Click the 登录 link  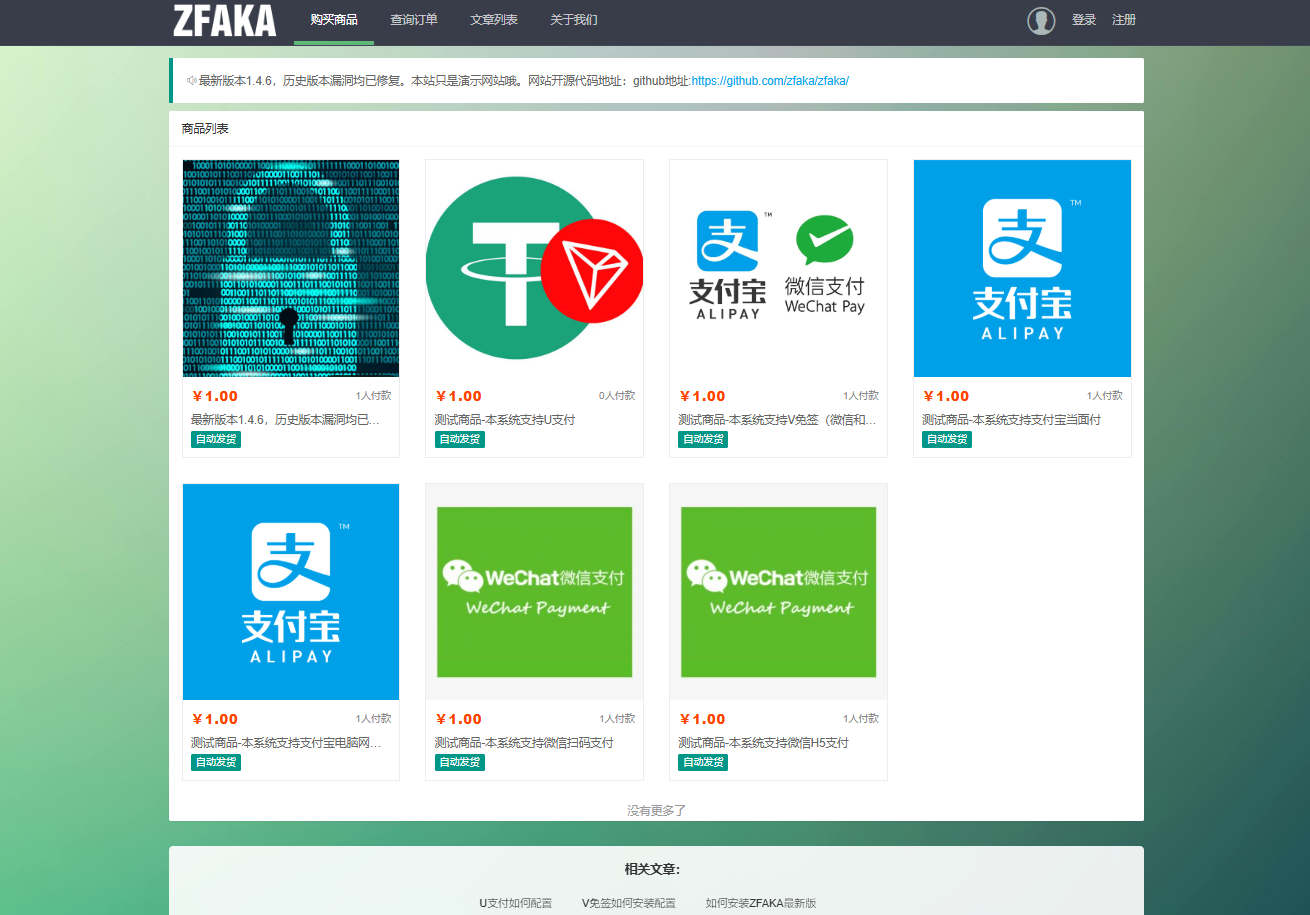(1083, 19)
